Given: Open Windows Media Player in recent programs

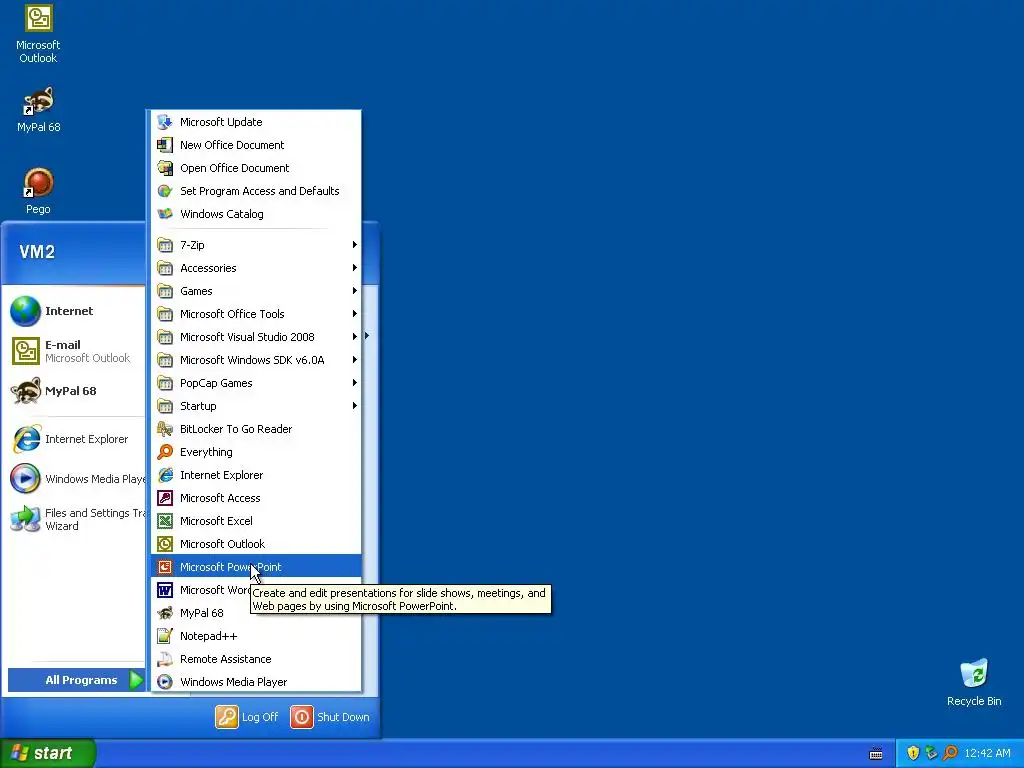Looking at the screenshot, I should pyautogui.click(x=76, y=479).
